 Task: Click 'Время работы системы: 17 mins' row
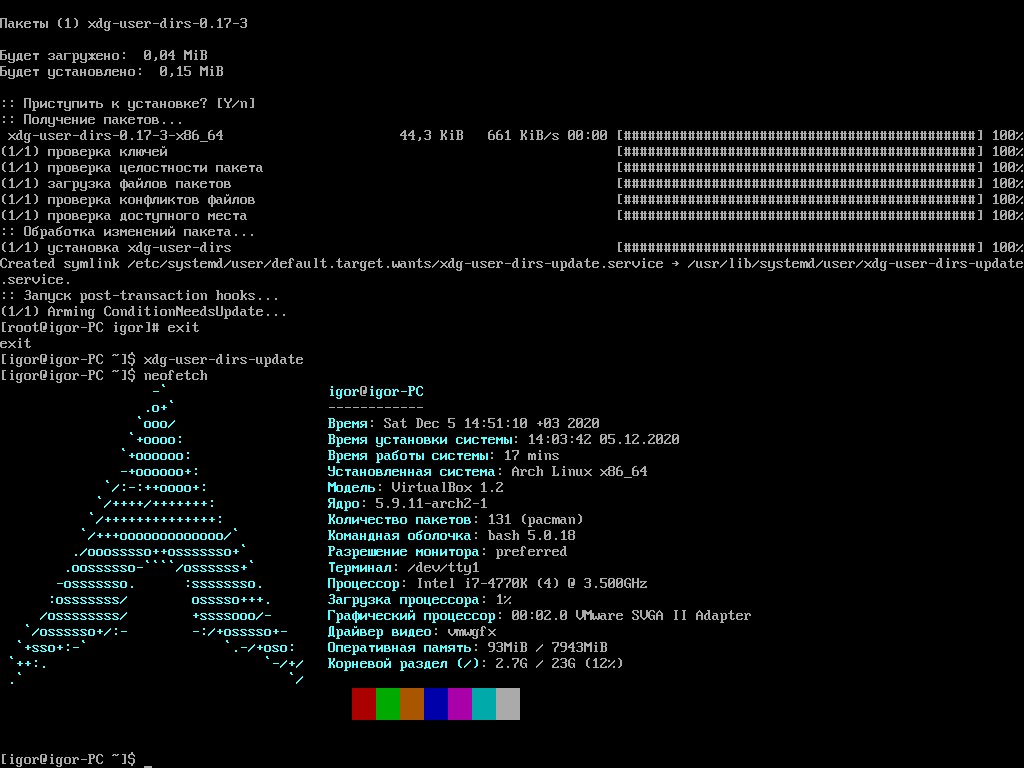pyautogui.click(x=443, y=455)
